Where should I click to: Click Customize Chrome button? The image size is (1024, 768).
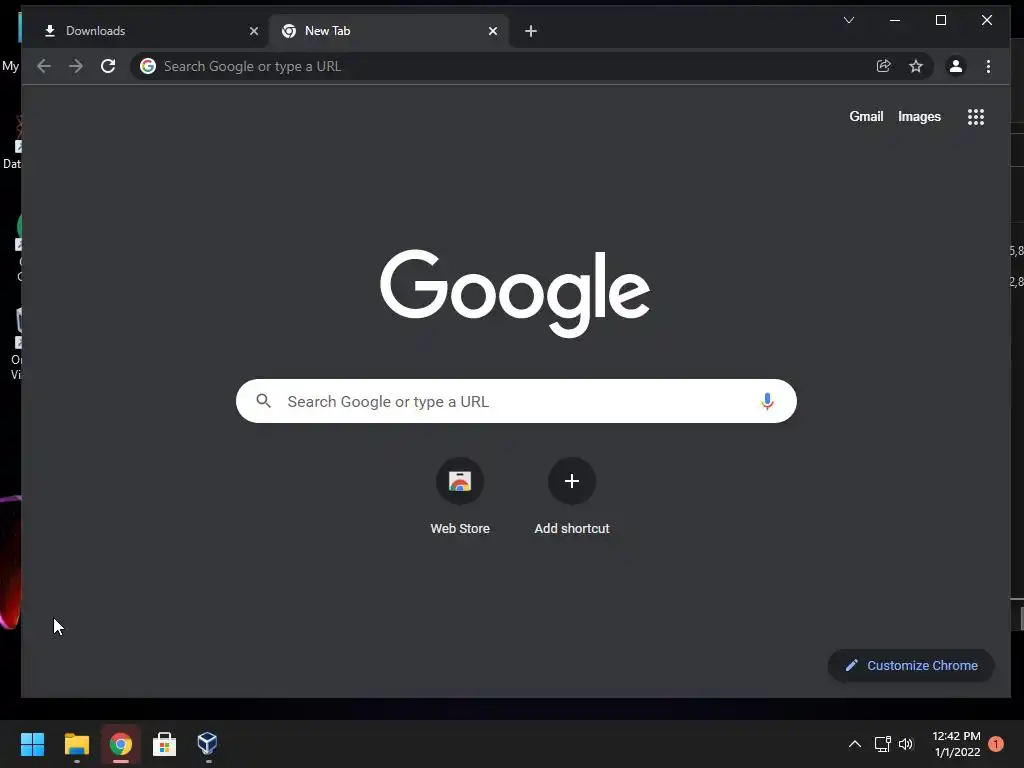911,665
